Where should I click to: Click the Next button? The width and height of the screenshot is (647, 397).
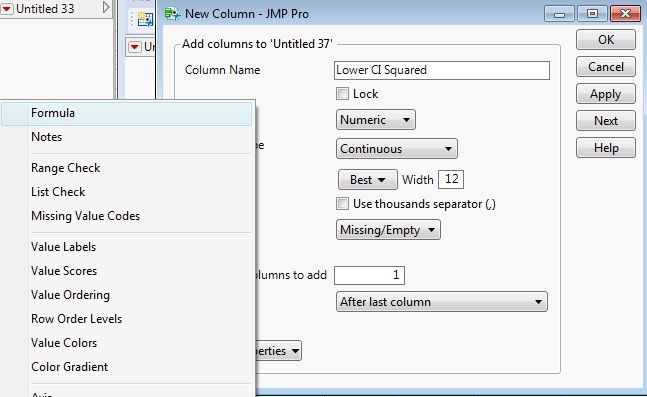tap(606, 121)
